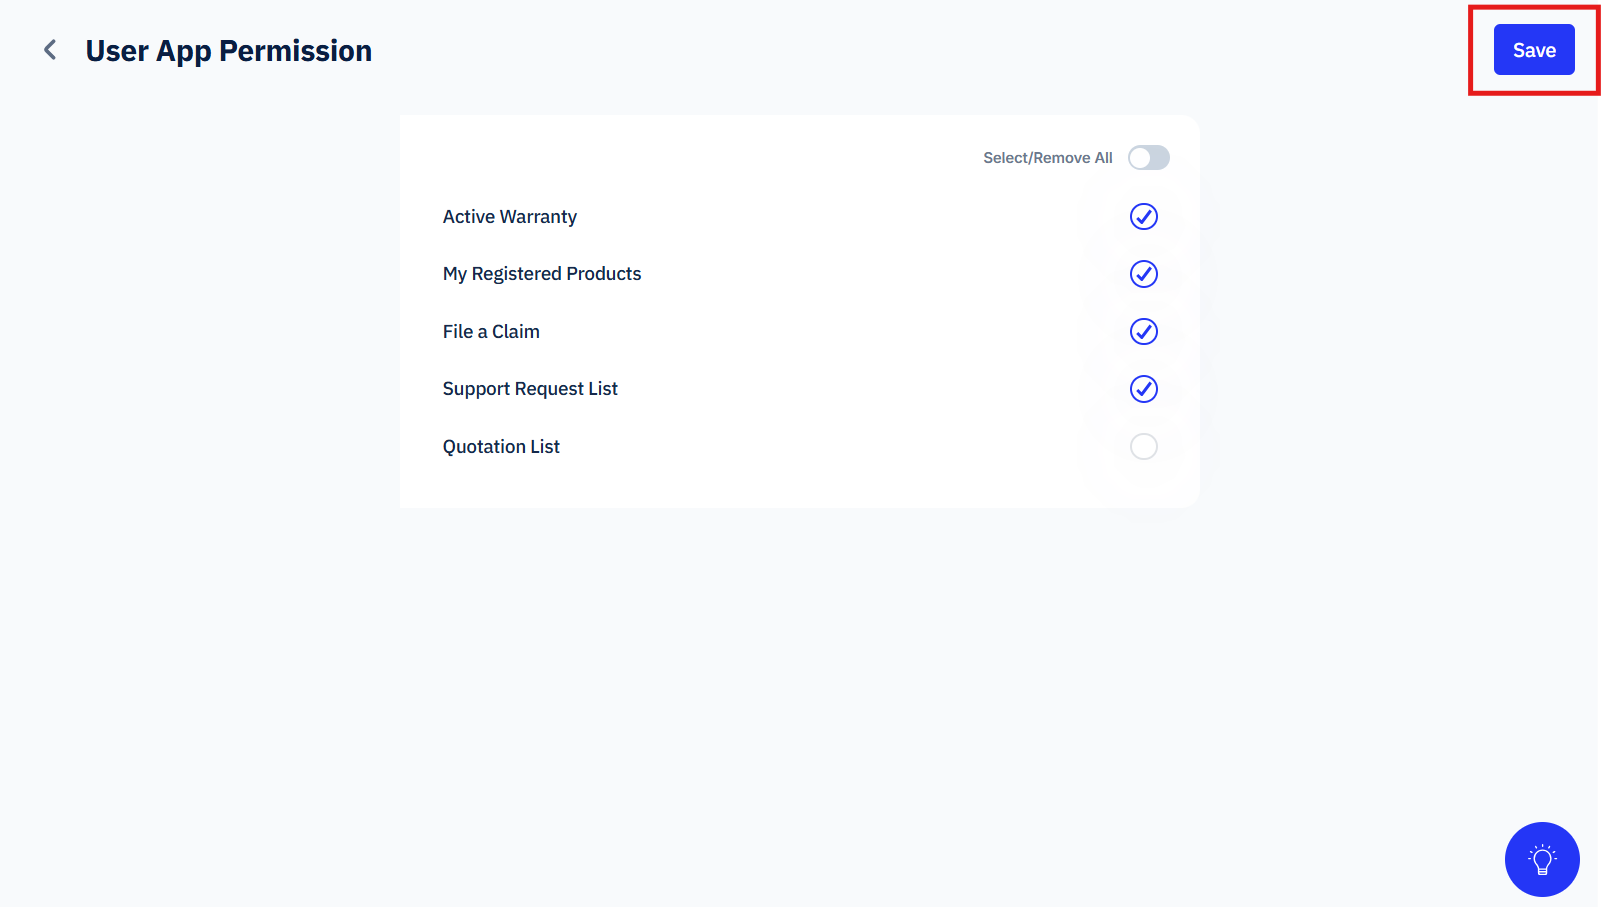The width and height of the screenshot is (1601, 907).
Task: Uncheck the File a Claim checkmark
Action: point(1144,331)
